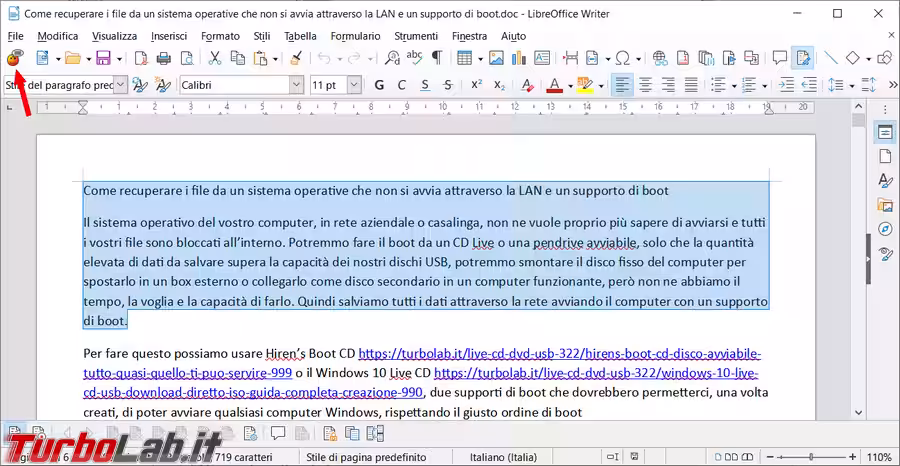Click the Cut scissors icon

214,58
